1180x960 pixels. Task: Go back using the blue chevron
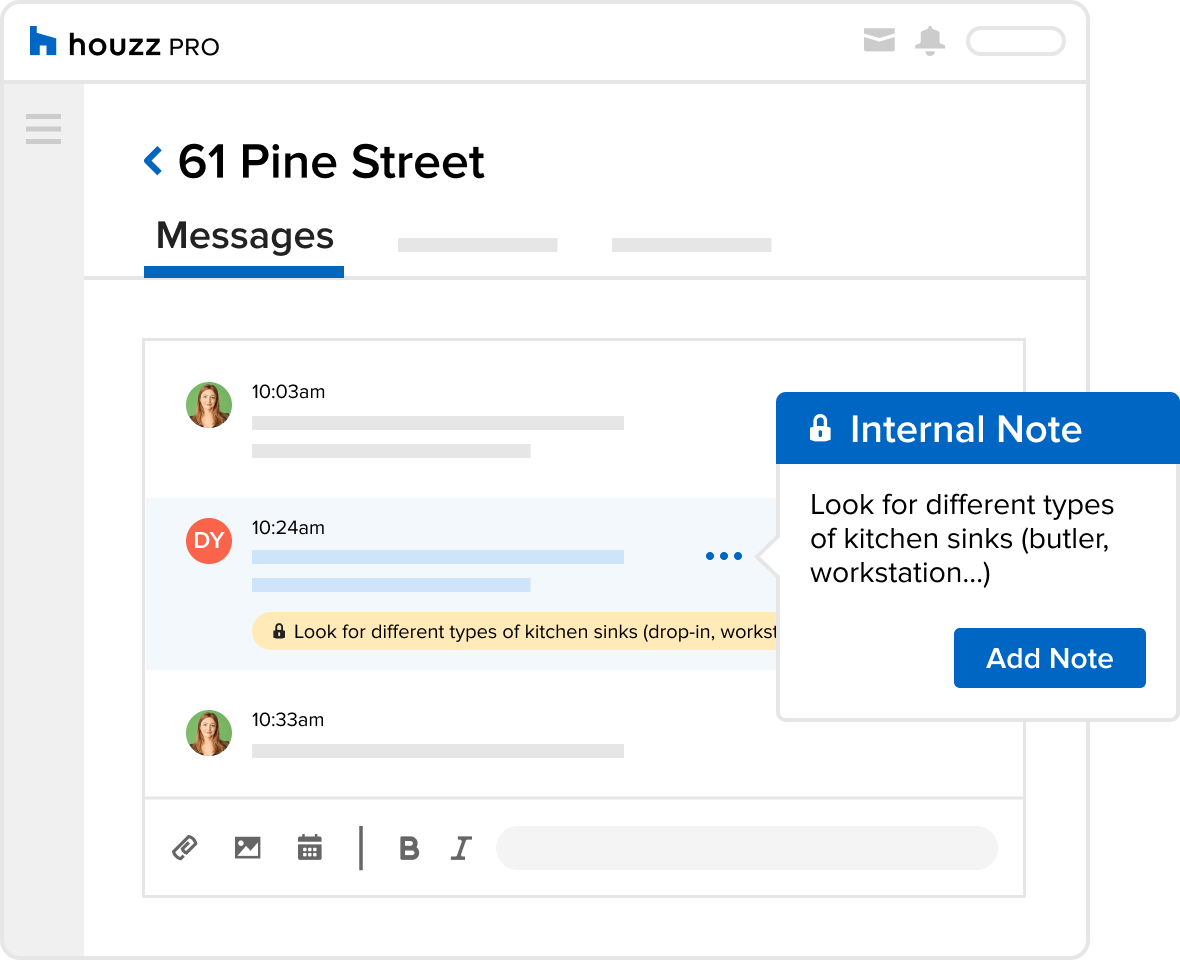pyautogui.click(x=154, y=160)
